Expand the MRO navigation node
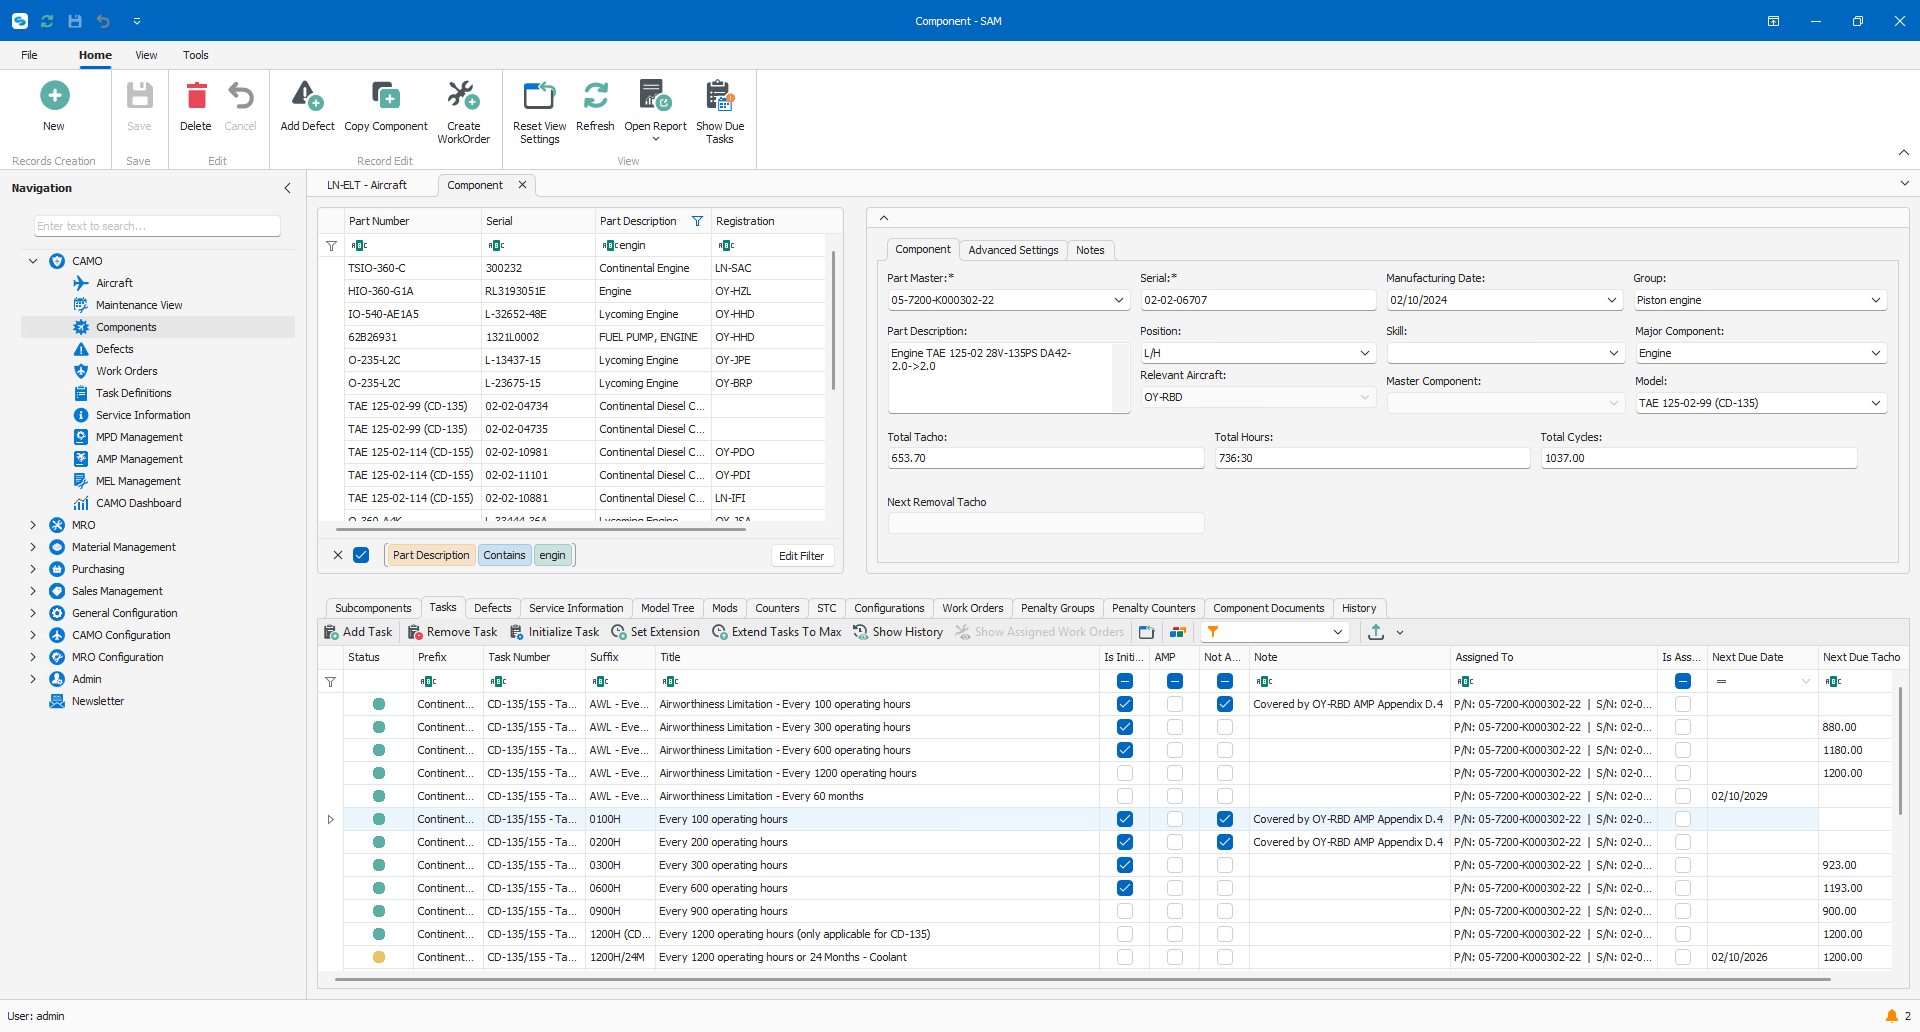Viewport: 1920px width, 1032px height. pos(33,525)
